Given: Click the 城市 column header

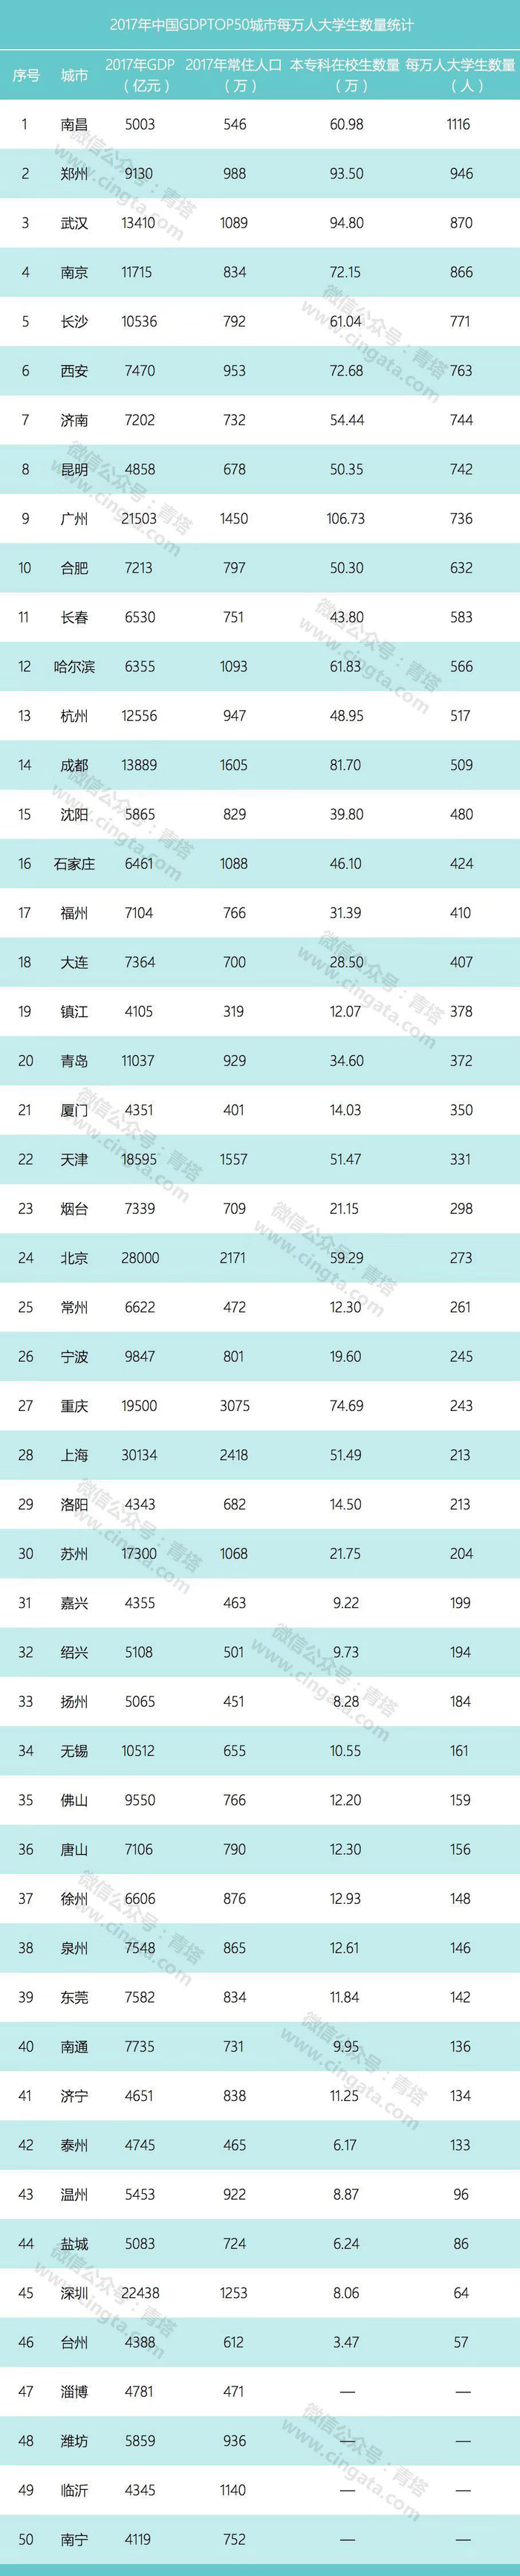Looking at the screenshot, I should (x=74, y=75).
